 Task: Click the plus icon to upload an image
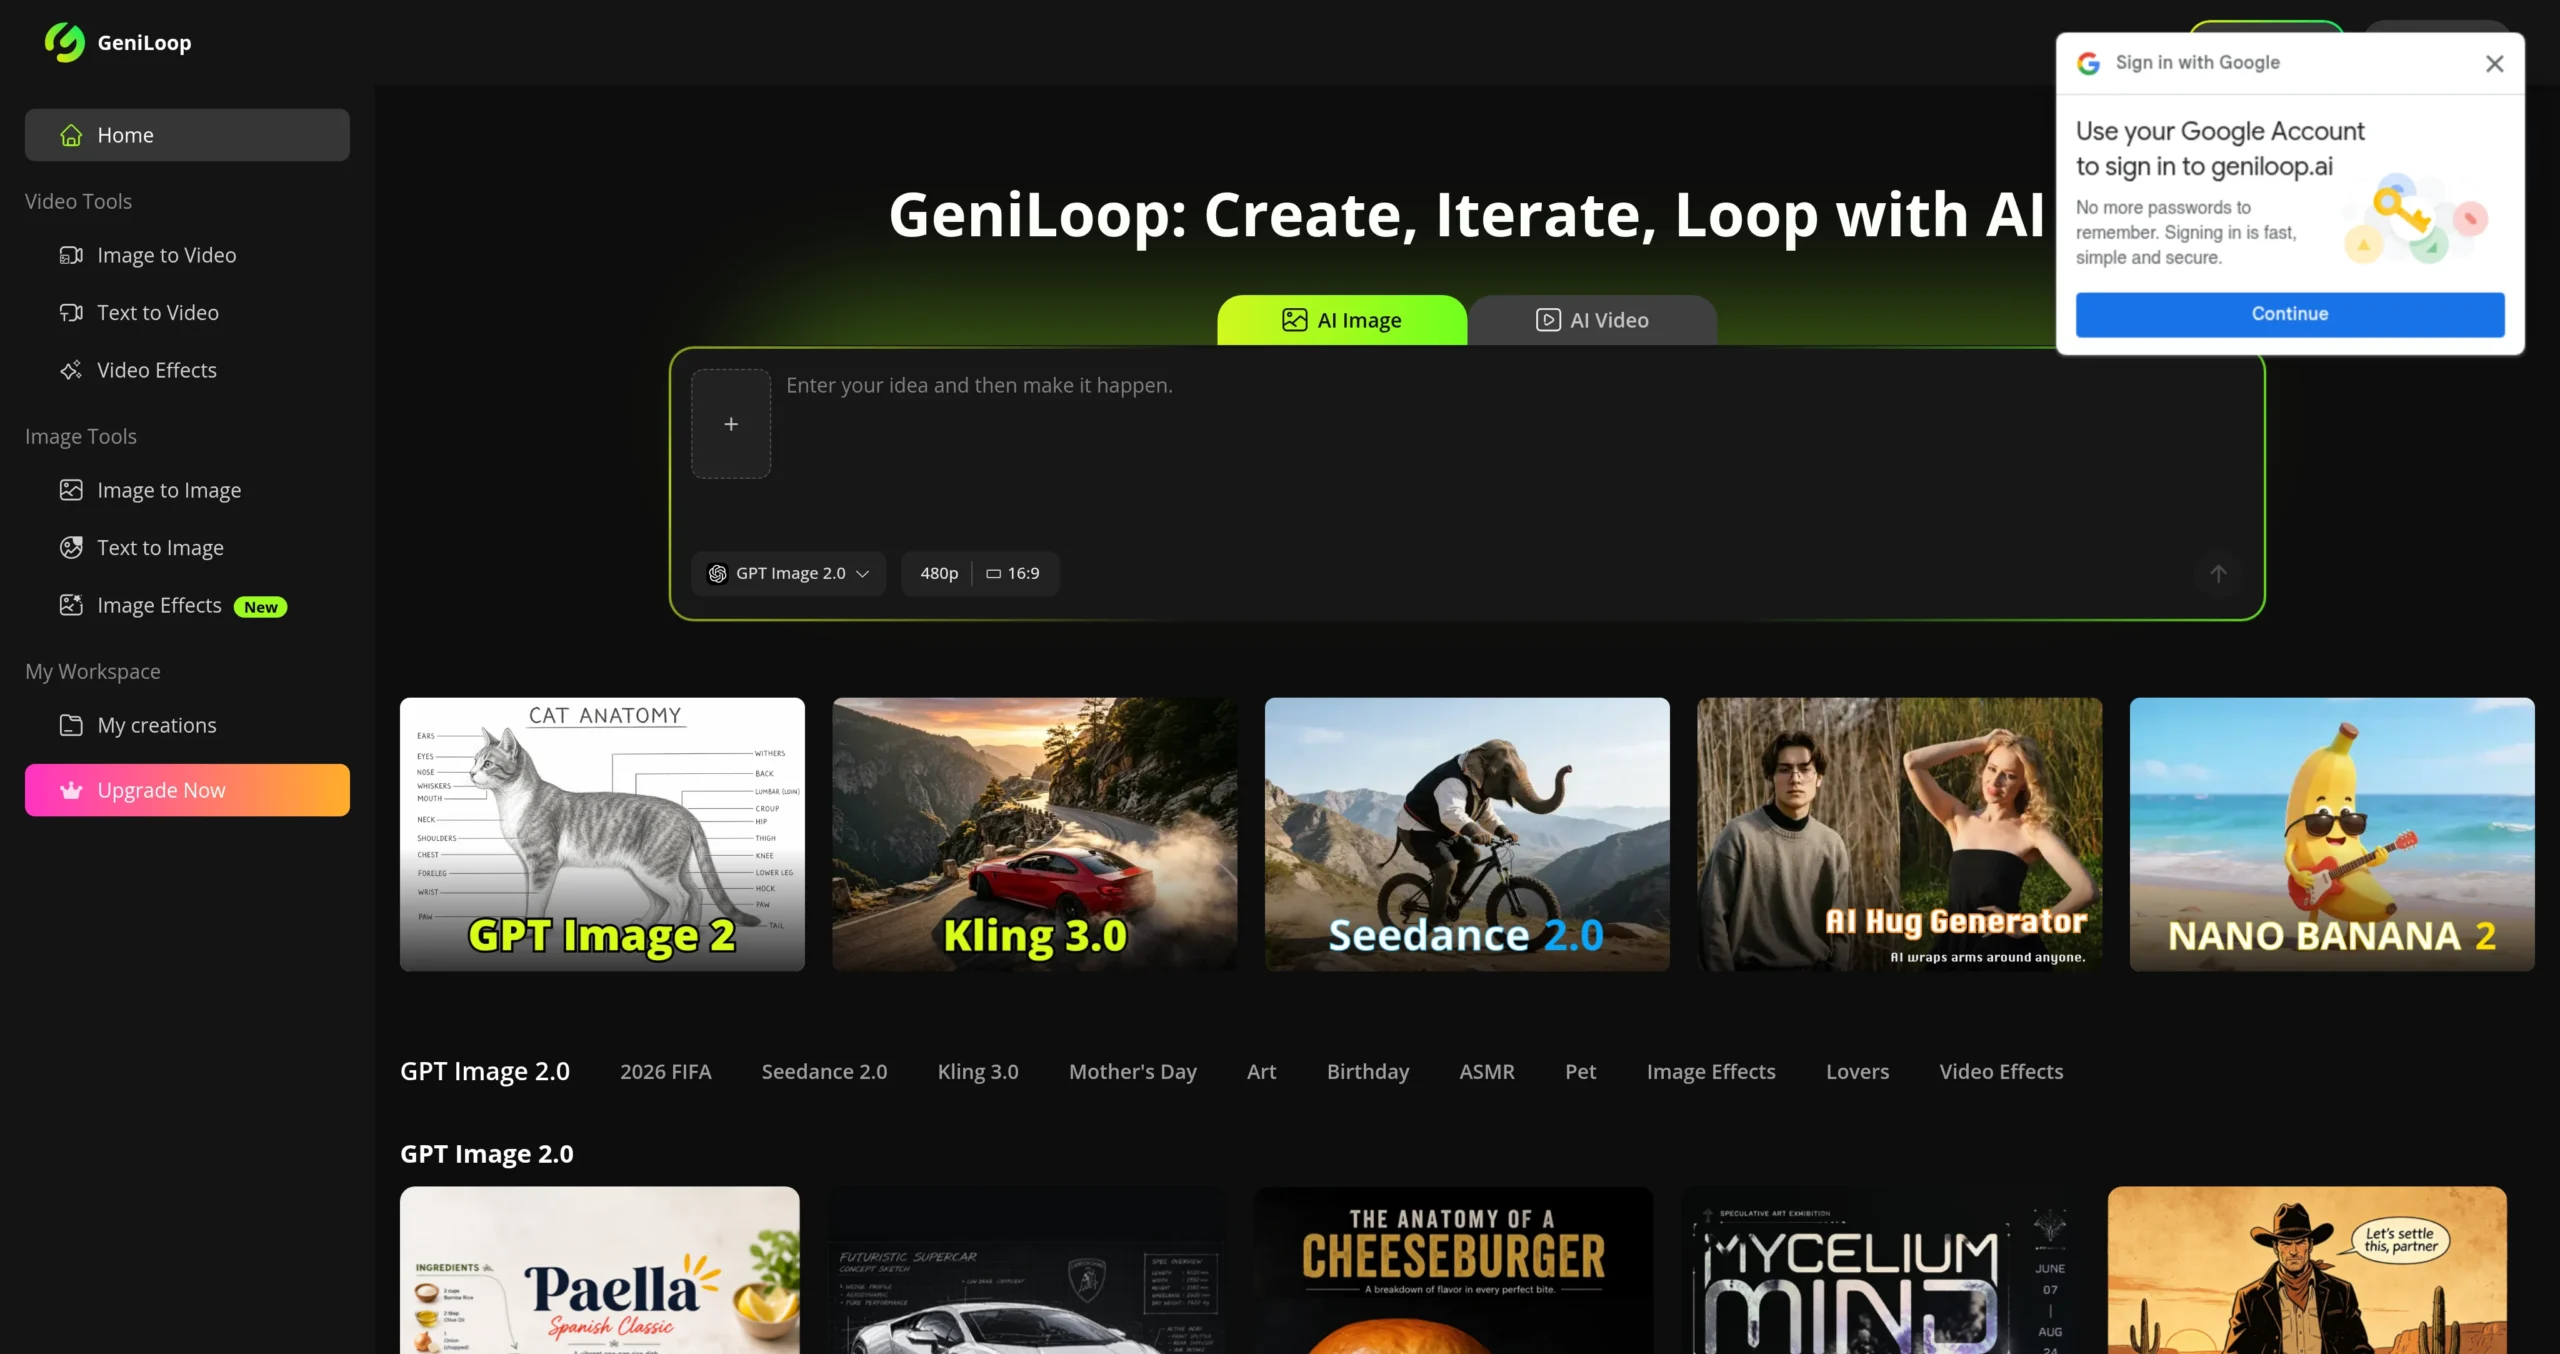[731, 424]
